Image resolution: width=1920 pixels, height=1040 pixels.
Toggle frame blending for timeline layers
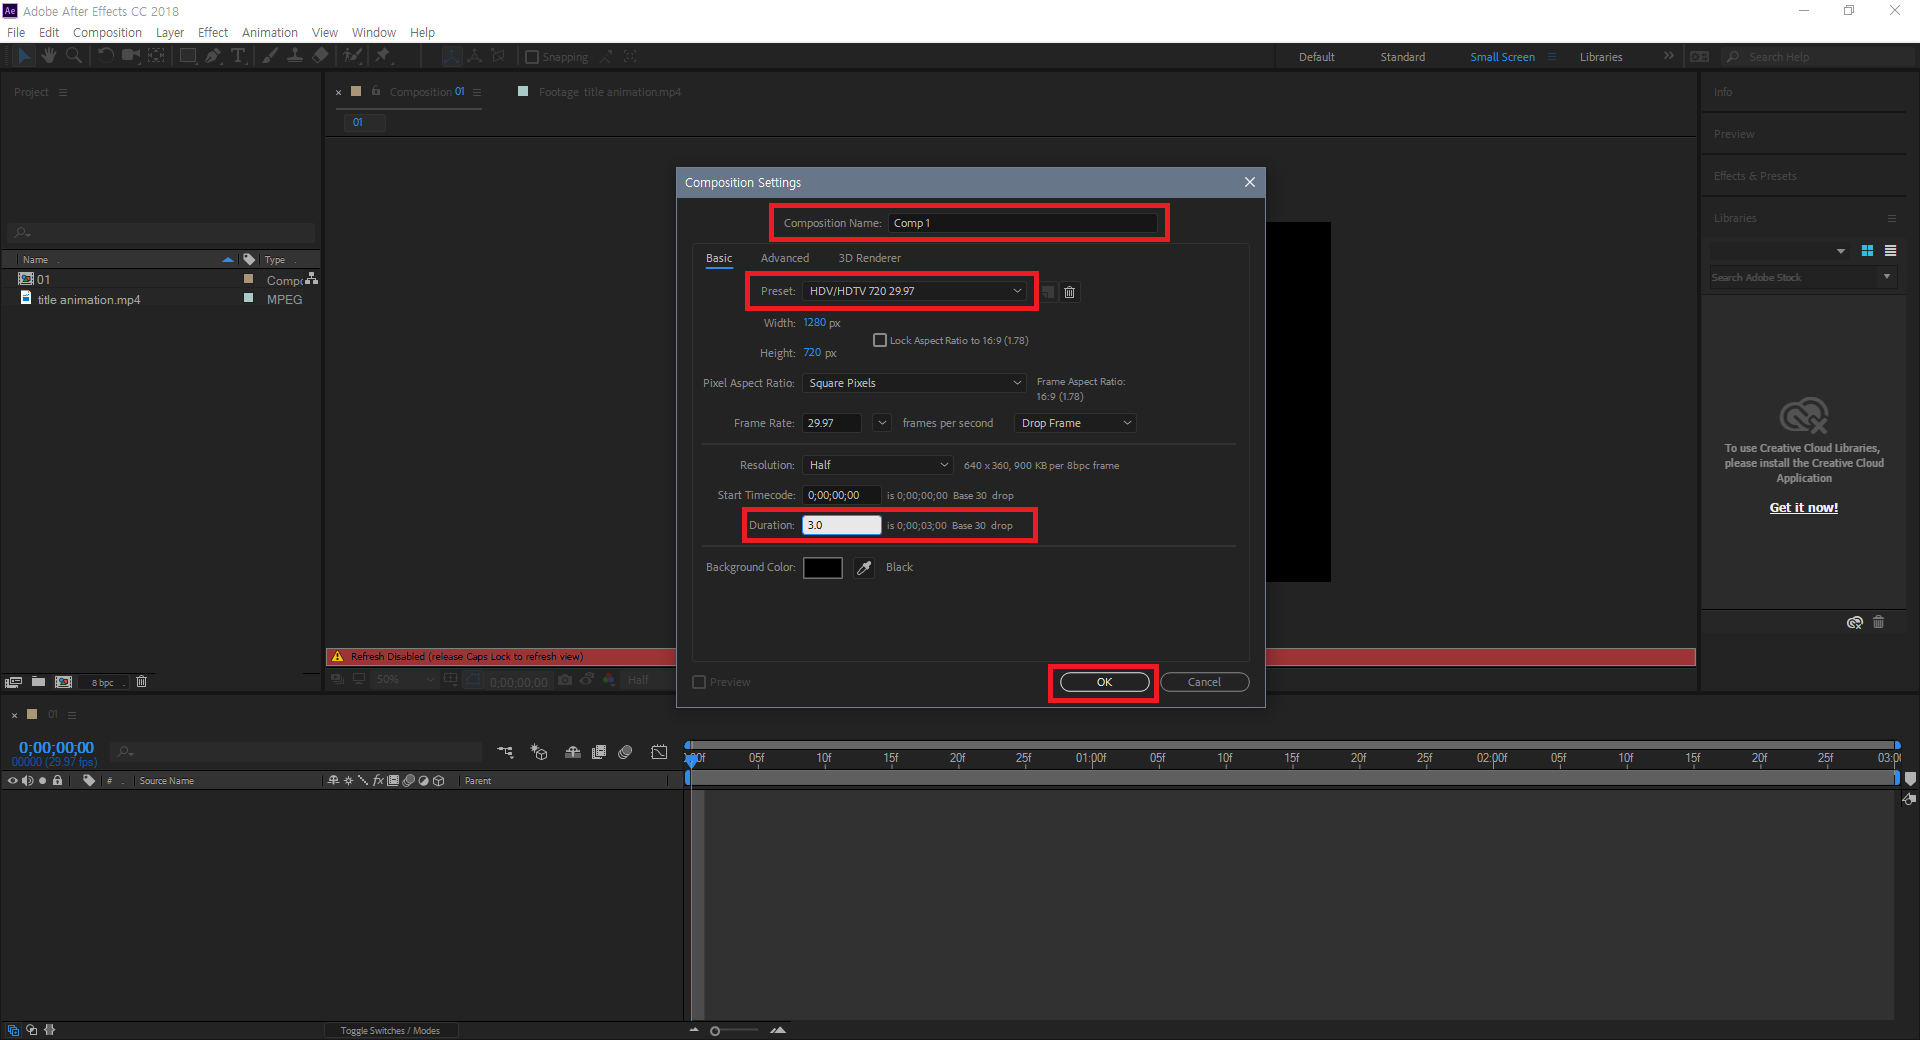click(x=599, y=752)
